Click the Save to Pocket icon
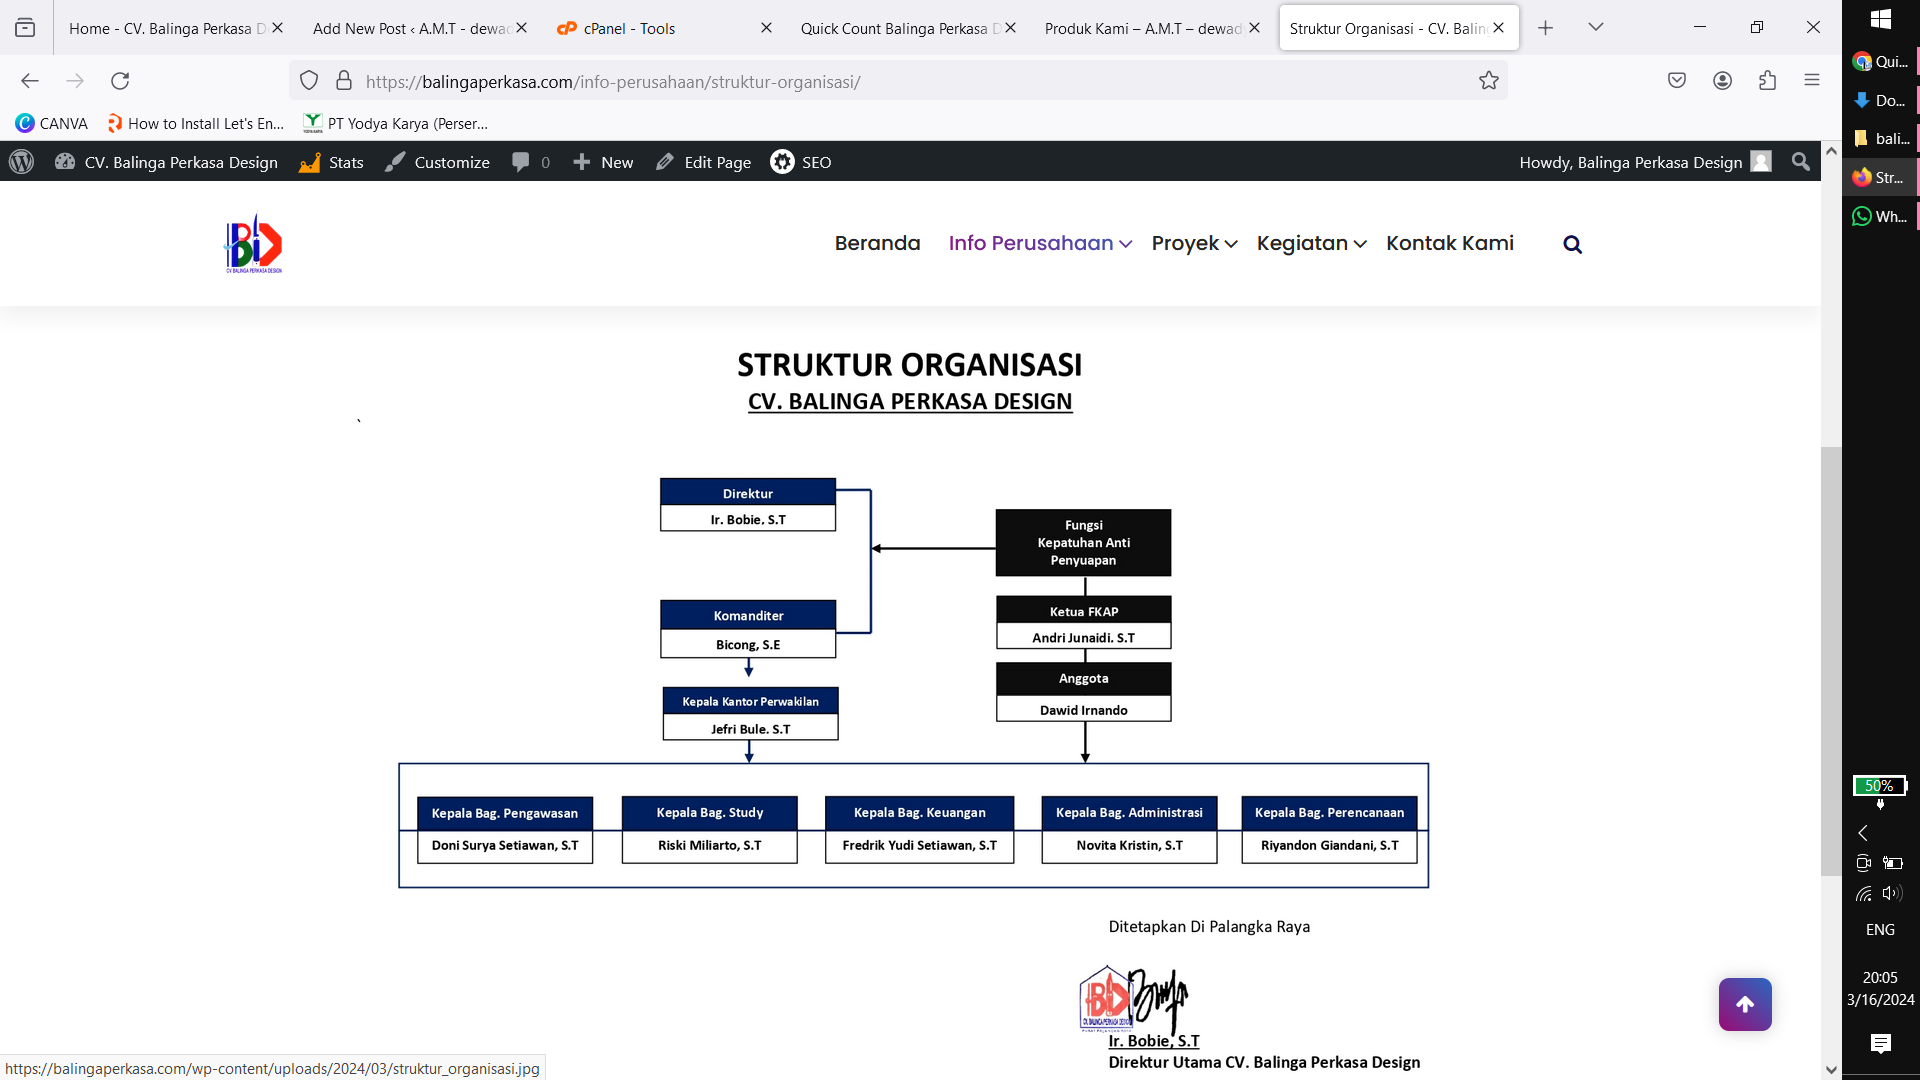The width and height of the screenshot is (1920, 1080). [x=1677, y=81]
